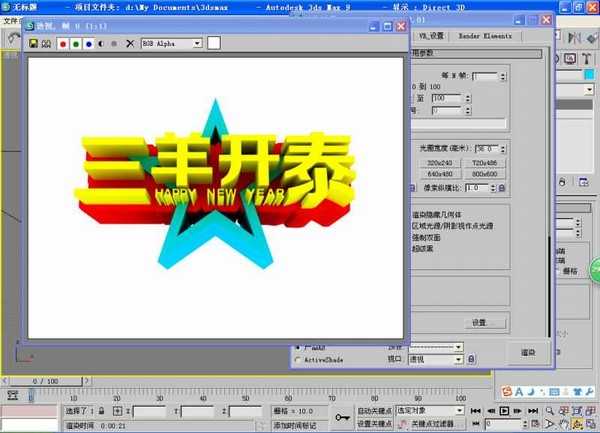The width and height of the screenshot is (600, 433).
Task: Play the animation
Action: point(504,411)
